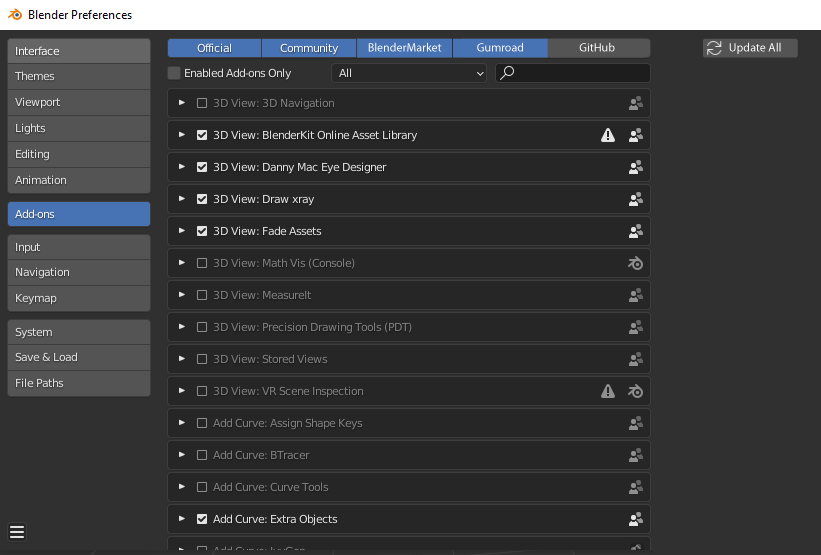Toggle the Official filter button
821x555 pixels.
pos(214,48)
